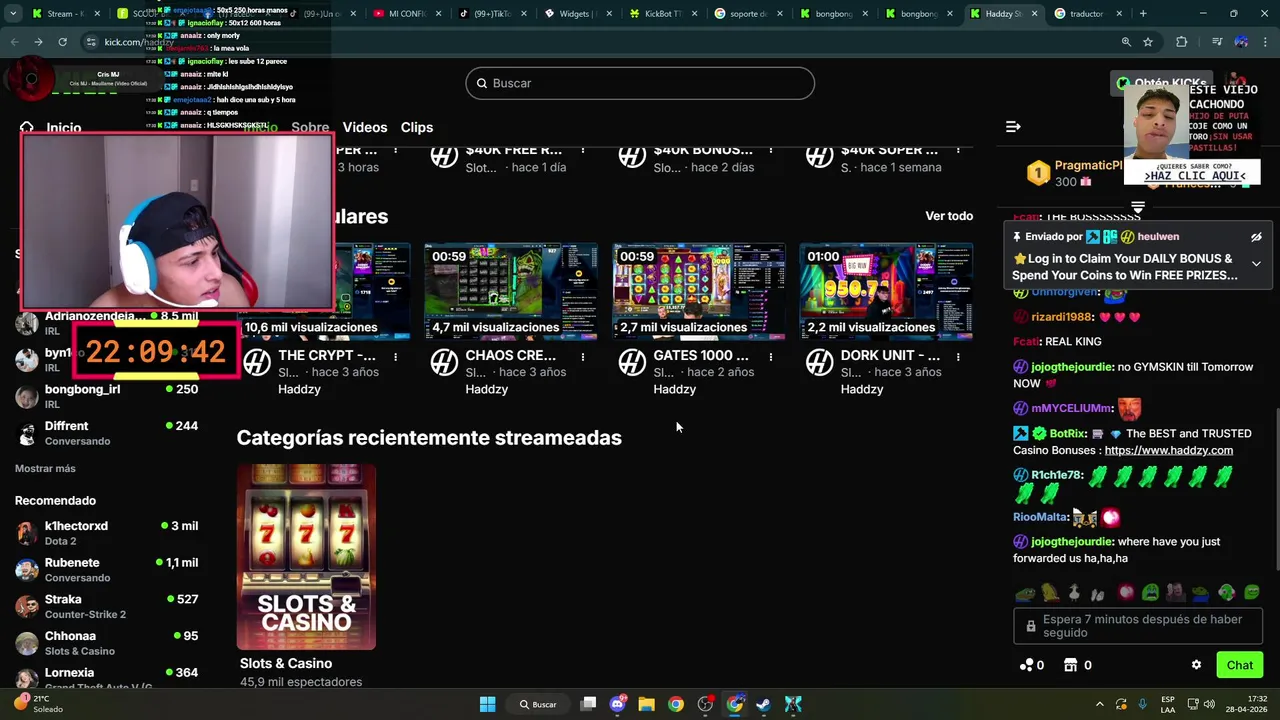The width and height of the screenshot is (1280, 720).
Task: Open Steam from the taskbar
Action: click(x=763, y=704)
